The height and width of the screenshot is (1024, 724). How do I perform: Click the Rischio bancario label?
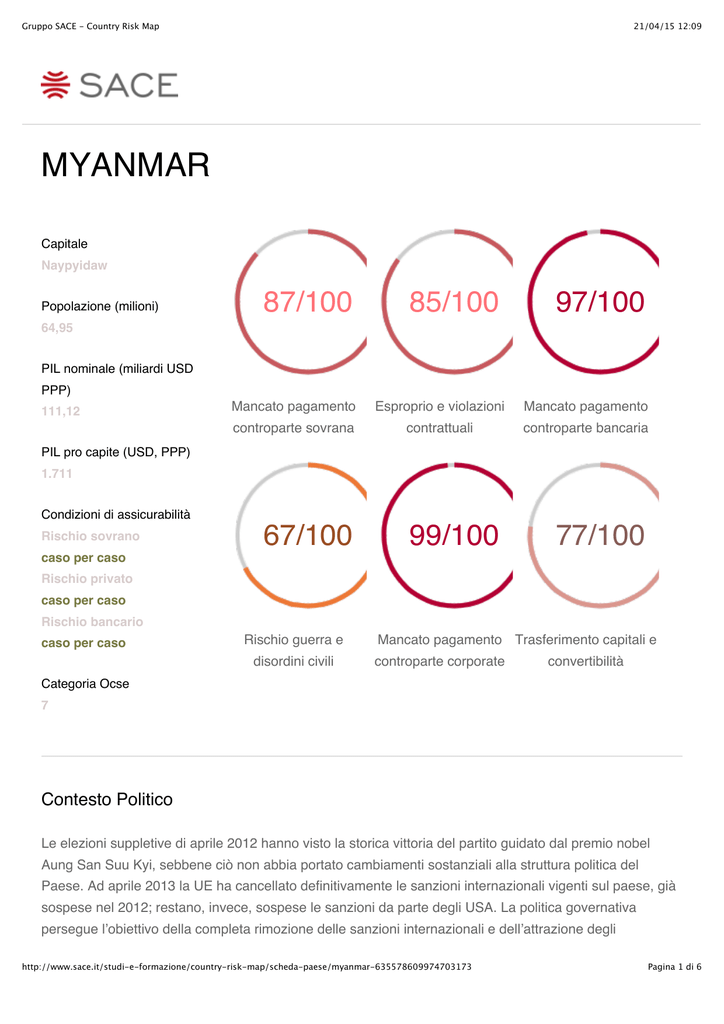(92, 622)
